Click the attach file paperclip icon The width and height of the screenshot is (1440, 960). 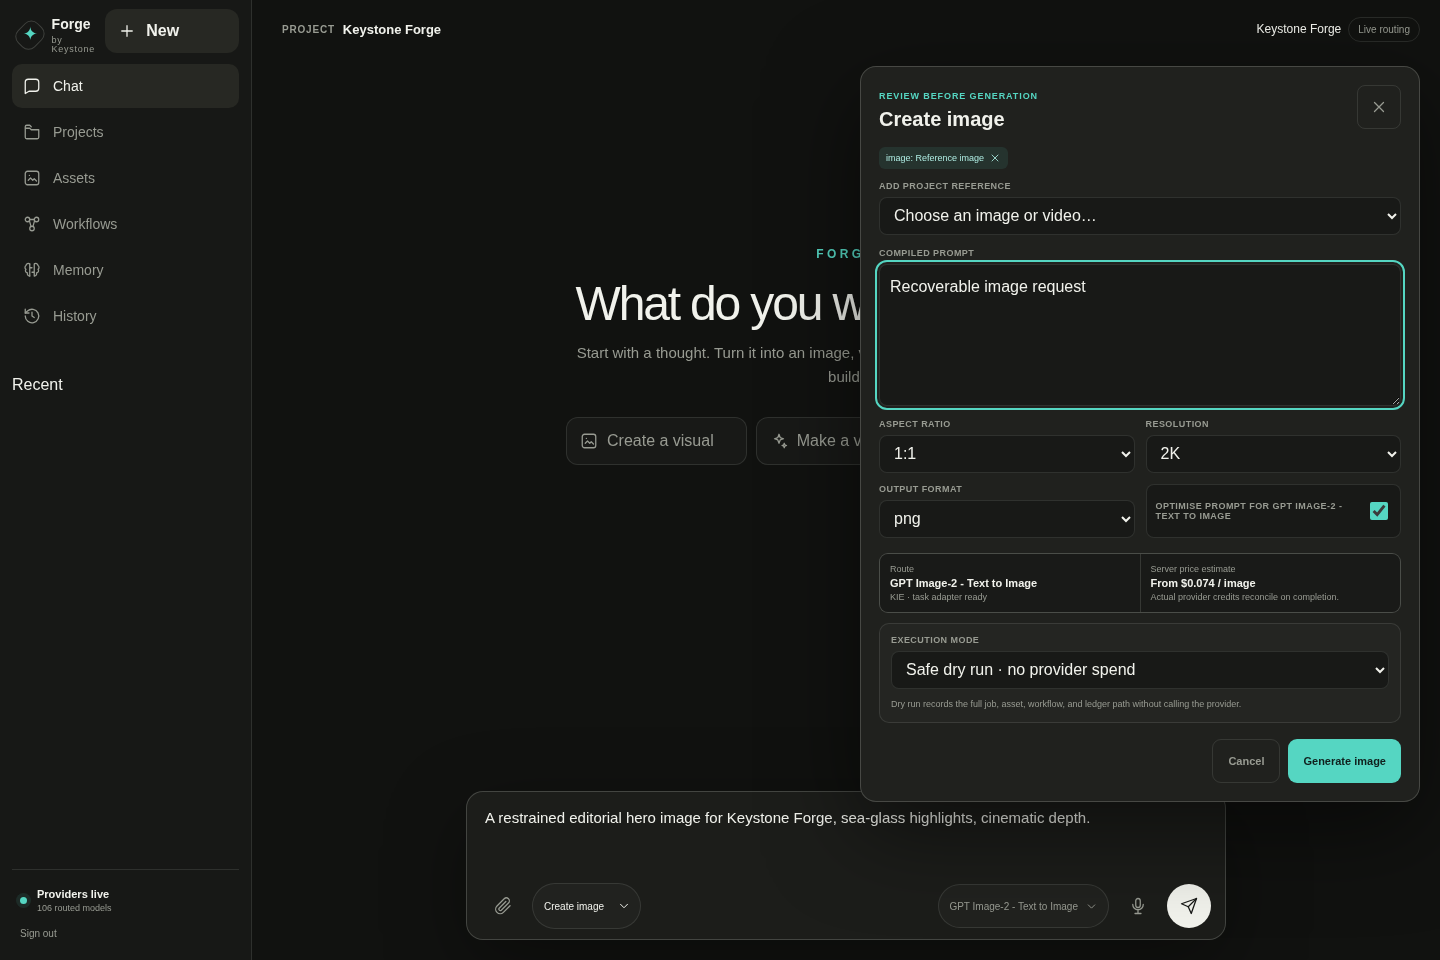[x=503, y=906]
